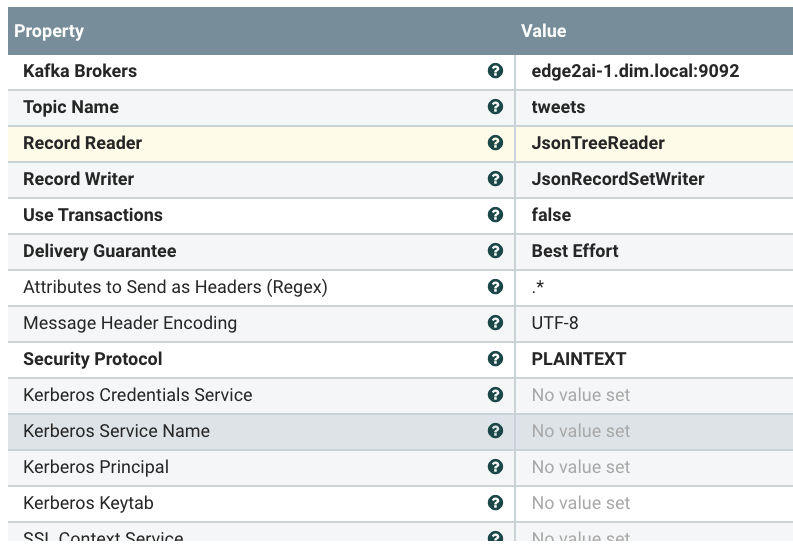The width and height of the screenshot is (793, 546).
Task: Edit the Kafka Brokers value edge2ai-1.dim.local:9092
Action: tap(635, 71)
